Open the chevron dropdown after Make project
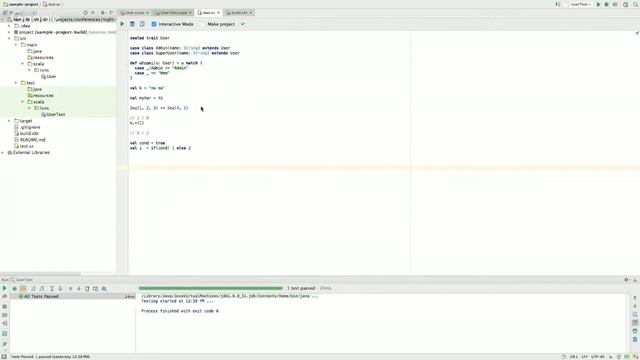Screen dimensions: 640x360 (242, 24)
